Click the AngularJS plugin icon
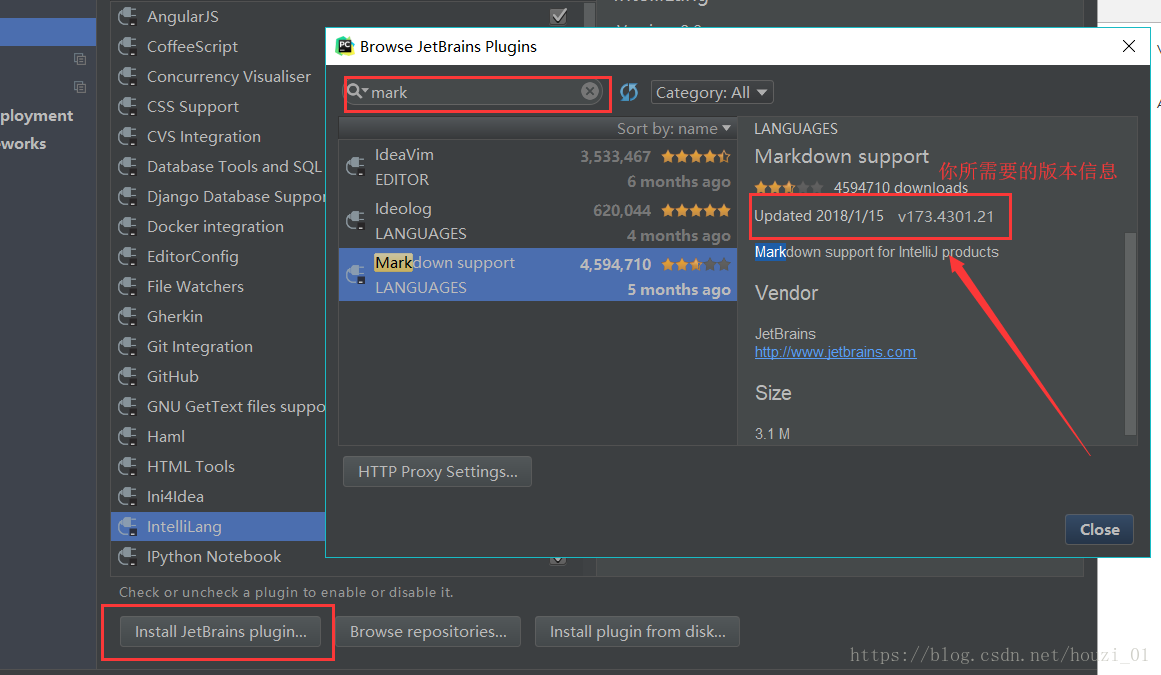 coord(127,16)
